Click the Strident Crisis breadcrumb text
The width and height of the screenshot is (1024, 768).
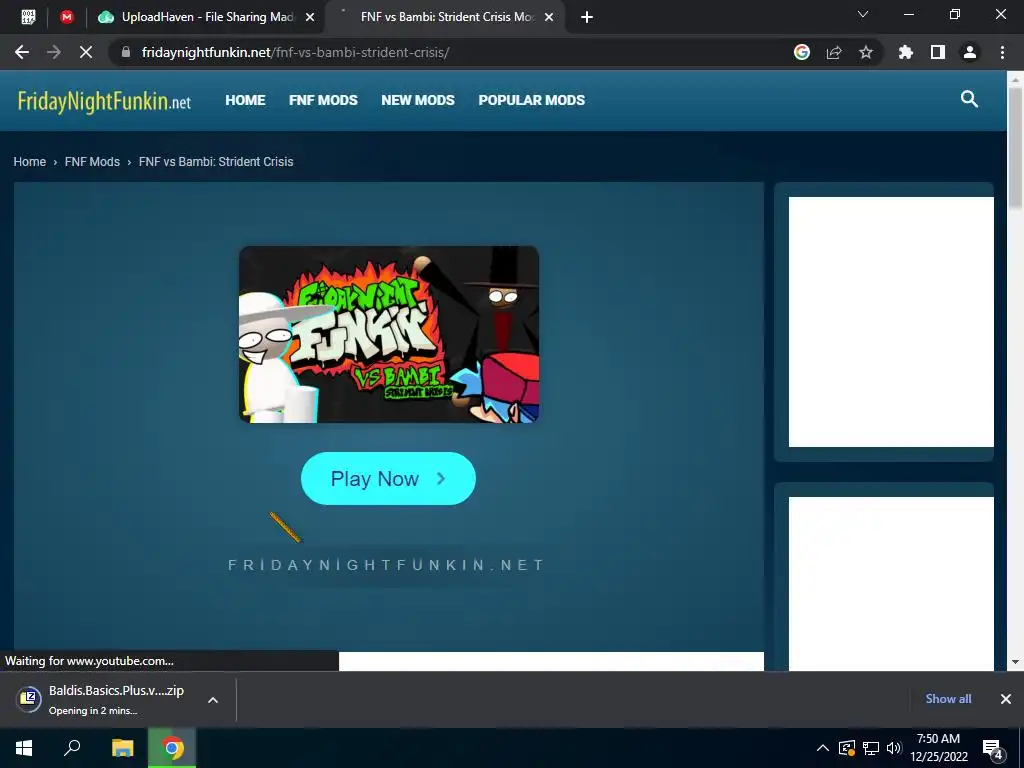(x=216, y=161)
